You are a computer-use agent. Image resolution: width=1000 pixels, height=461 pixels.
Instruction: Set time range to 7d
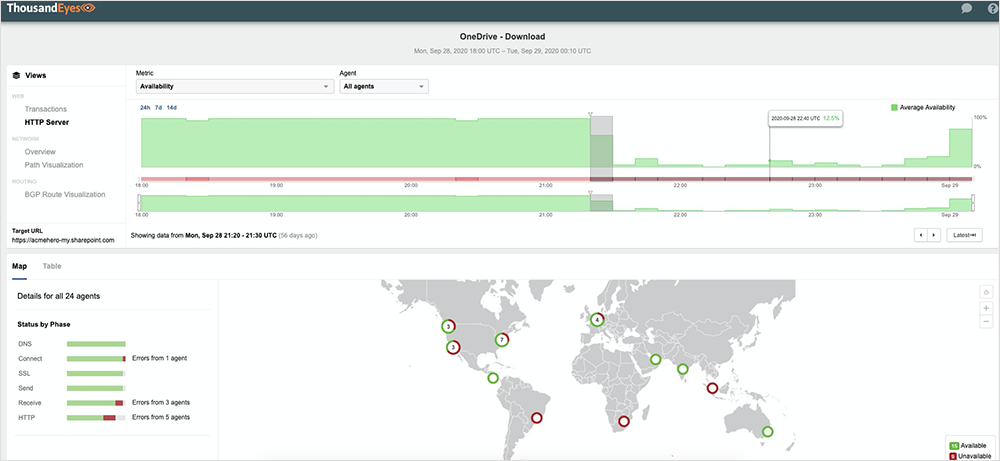(x=158, y=107)
